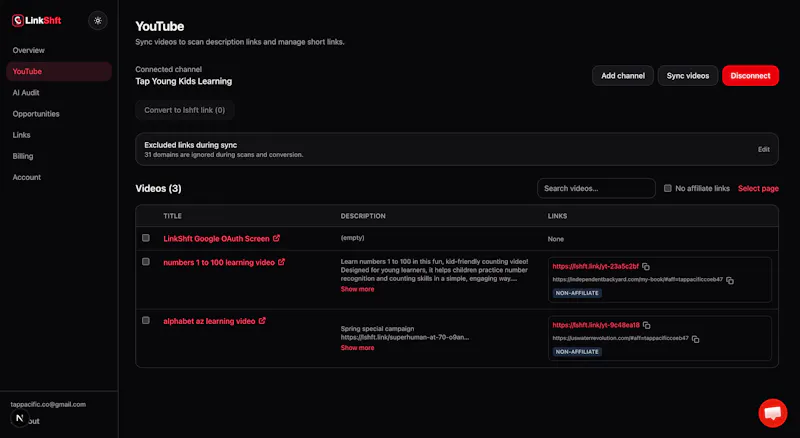The image size is (800, 438).
Task: Expand description of alphabet az learning video
Action: [357, 348]
